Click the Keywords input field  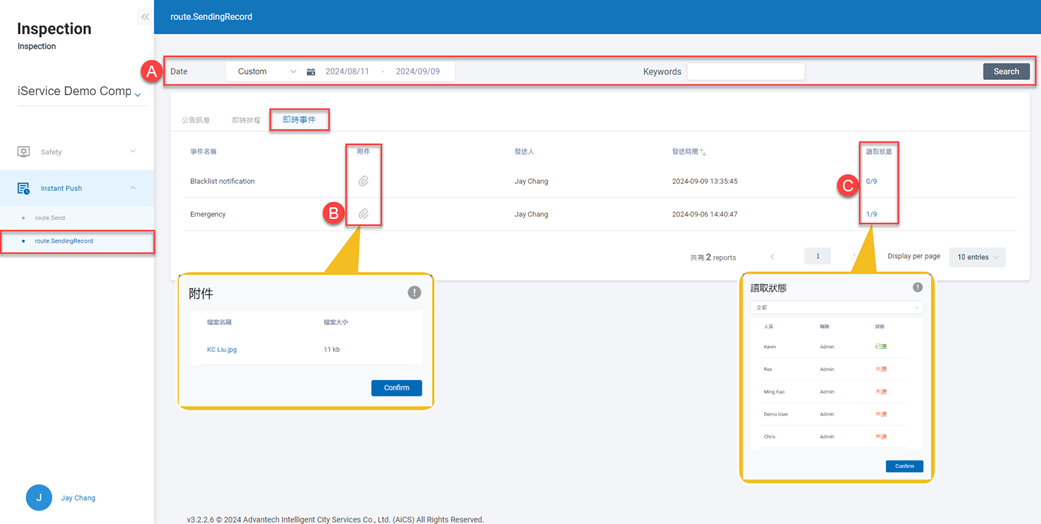(745, 72)
